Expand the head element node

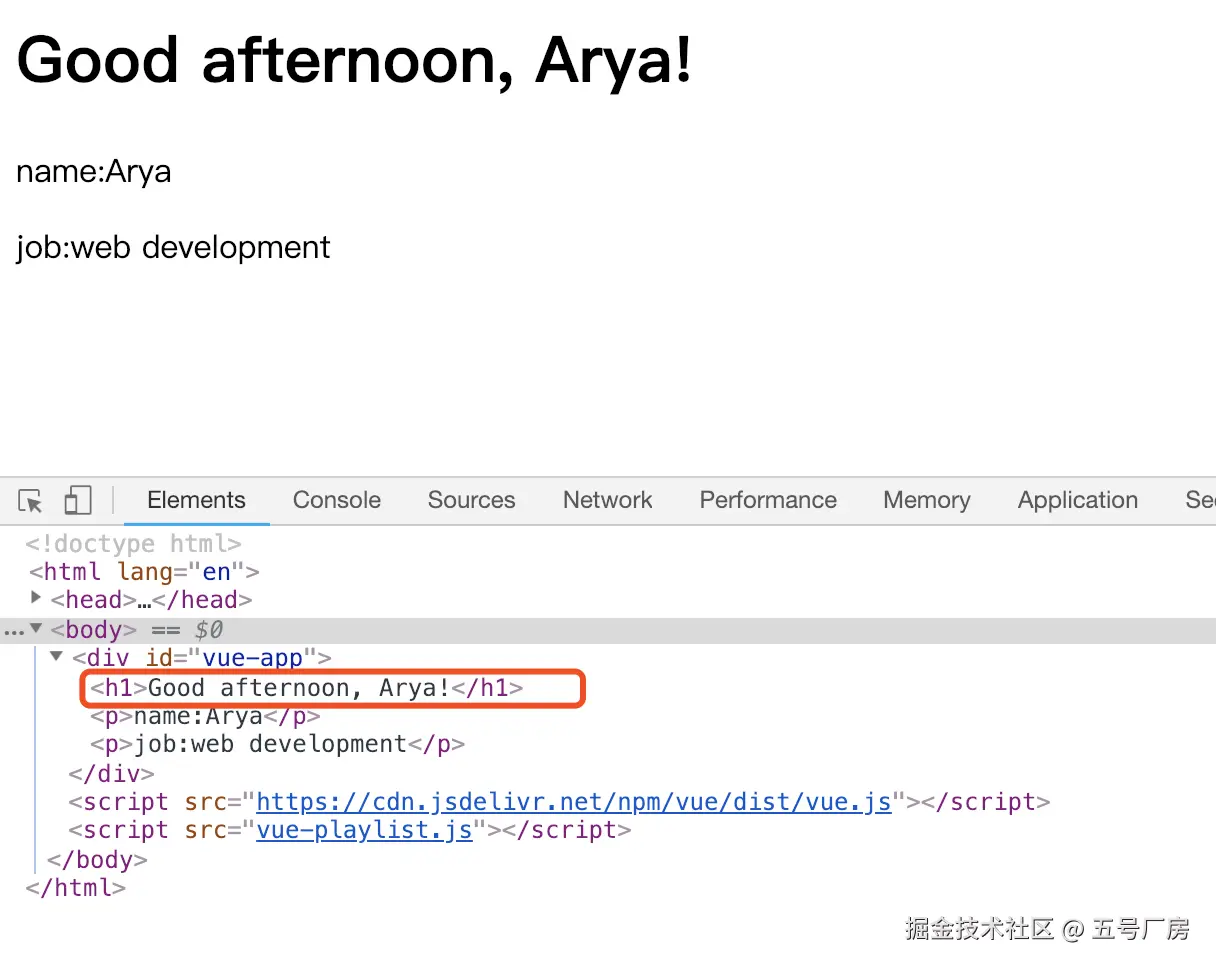click(x=37, y=598)
